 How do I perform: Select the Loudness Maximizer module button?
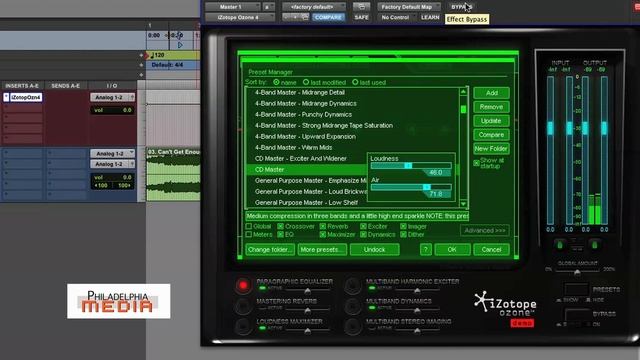243,326
